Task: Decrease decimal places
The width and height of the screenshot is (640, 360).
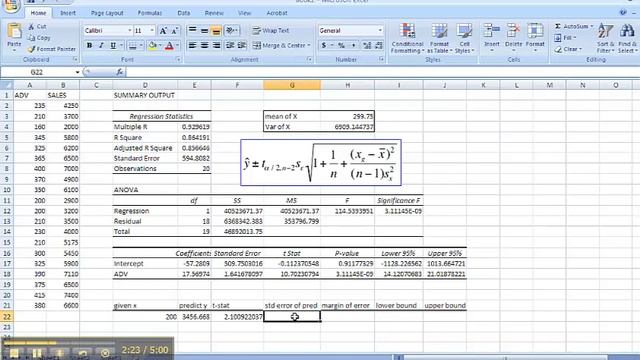Action: click(x=379, y=45)
